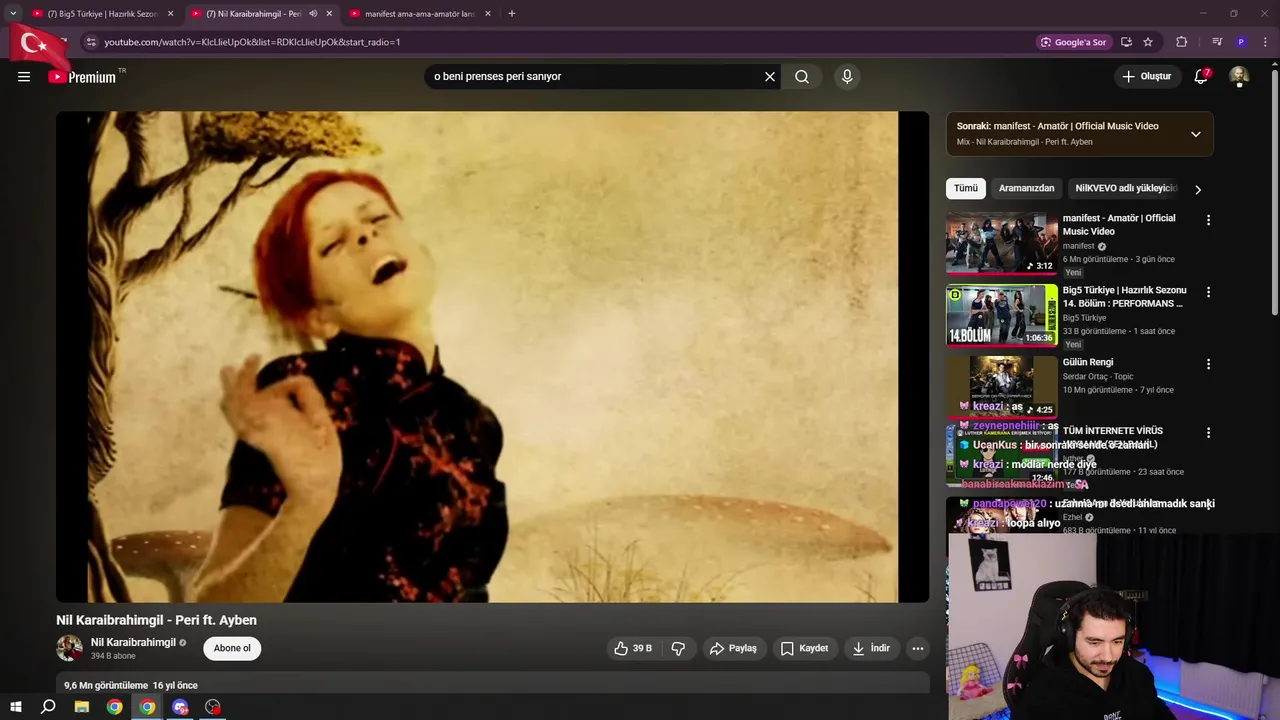Open the Discord taskbar icon
The image size is (1280, 720).
[180, 707]
